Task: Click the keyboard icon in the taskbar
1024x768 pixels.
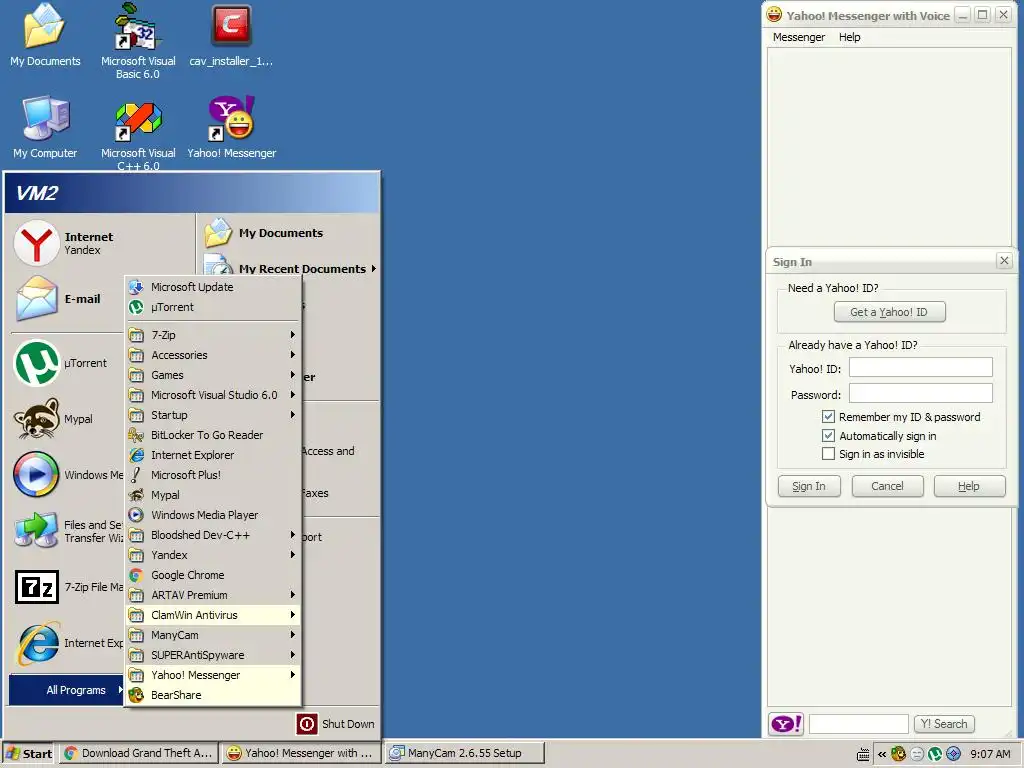Action: [863, 754]
